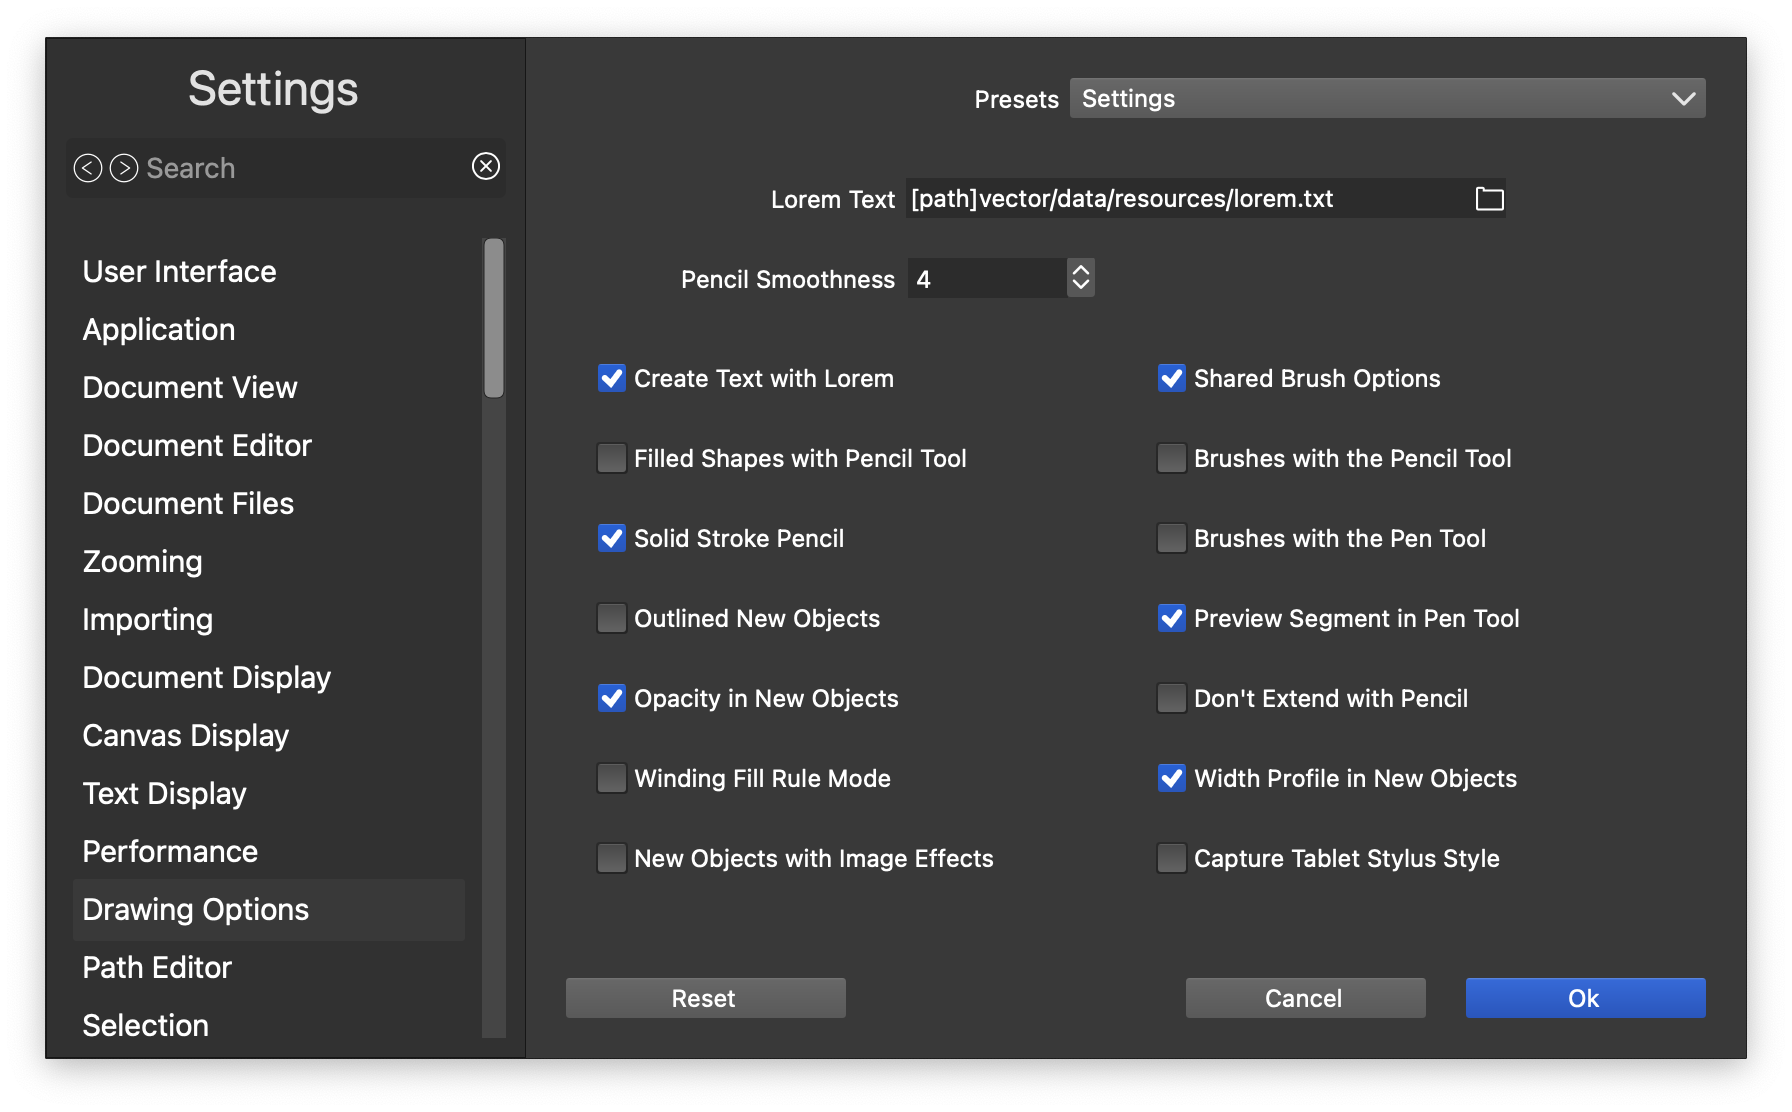
Task: Uncheck Shared Brush Options
Action: 1171,378
